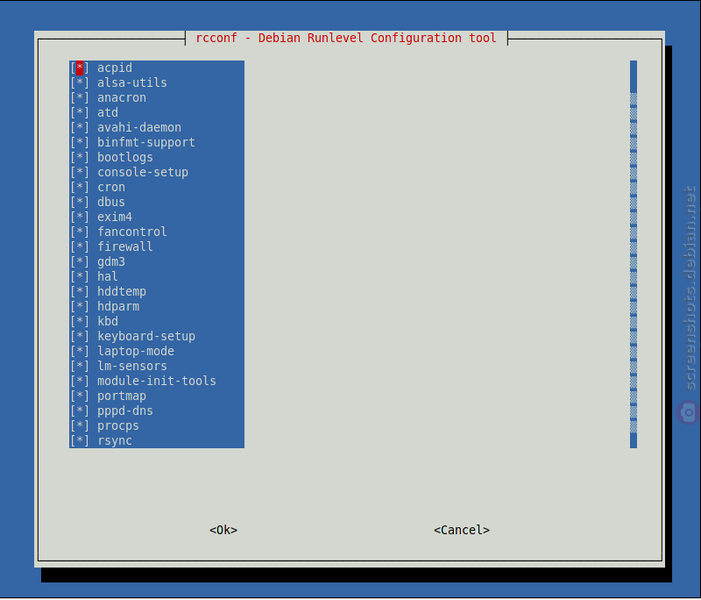The image size is (701, 600).
Task: Select the hddtemp label
Action: coord(122,292)
